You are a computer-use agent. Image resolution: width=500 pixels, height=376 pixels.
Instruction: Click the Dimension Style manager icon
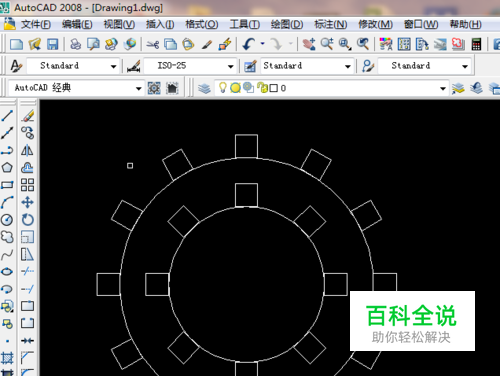[x=134, y=66]
